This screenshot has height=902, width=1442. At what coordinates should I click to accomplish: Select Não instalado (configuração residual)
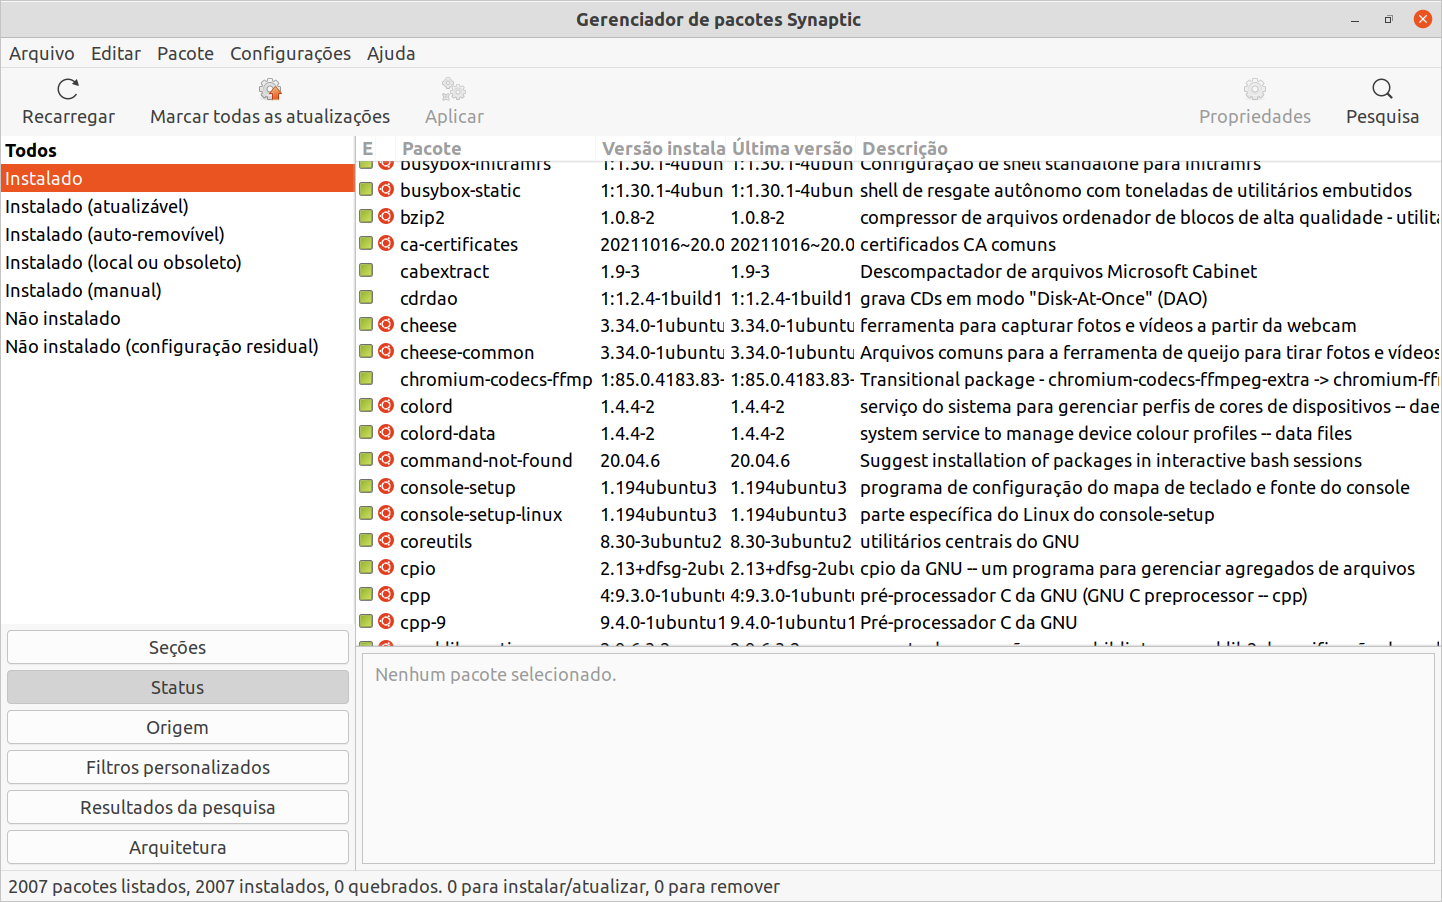point(178,346)
